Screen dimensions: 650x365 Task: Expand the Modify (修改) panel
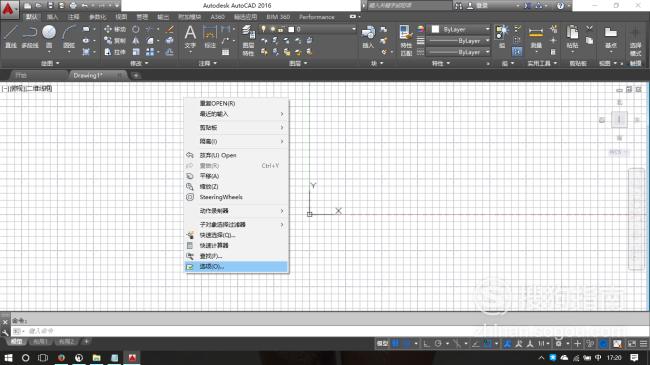click(139, 63)
